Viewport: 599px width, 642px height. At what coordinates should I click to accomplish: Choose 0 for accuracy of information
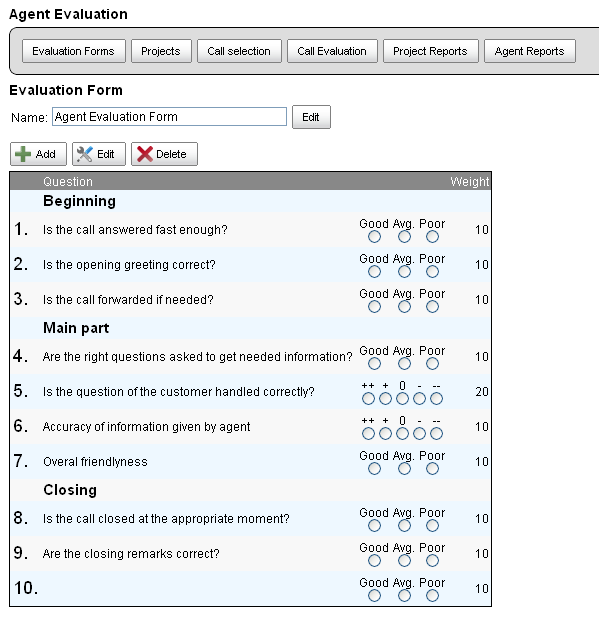point(402,434)
